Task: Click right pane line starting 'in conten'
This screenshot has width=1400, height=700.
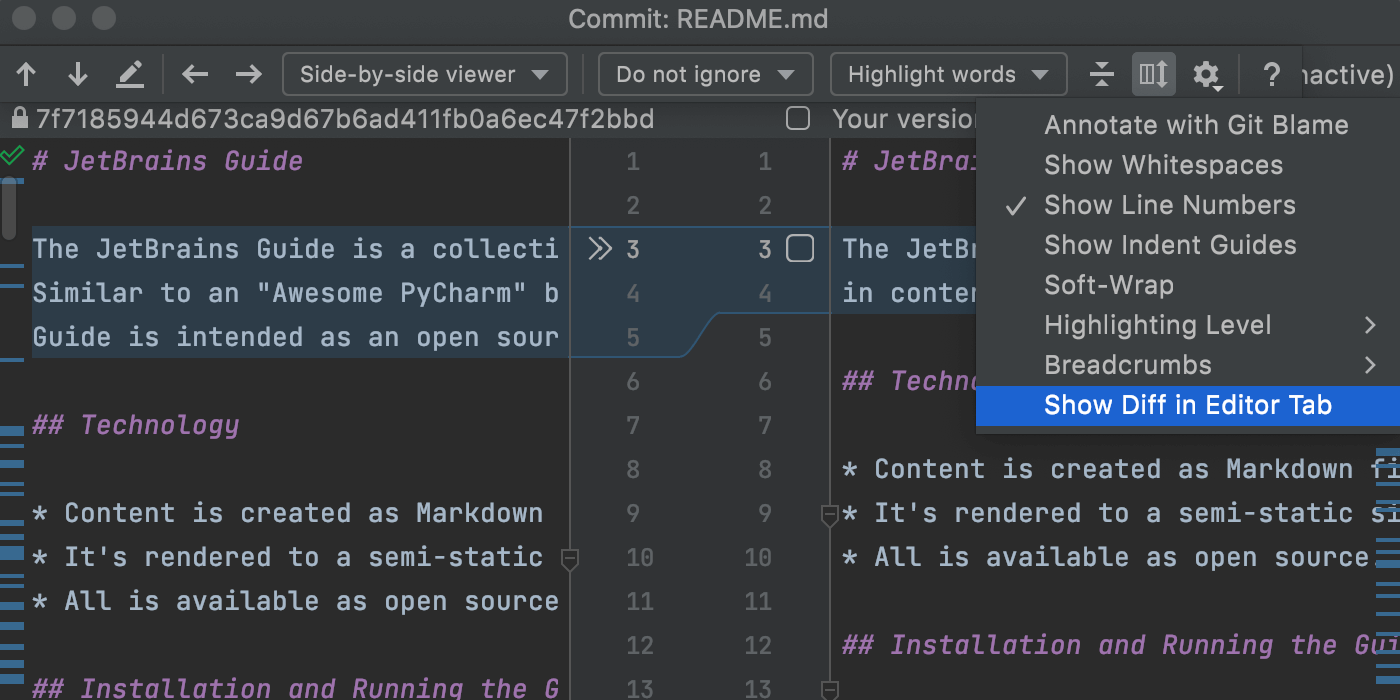Action: click(909, 293)
